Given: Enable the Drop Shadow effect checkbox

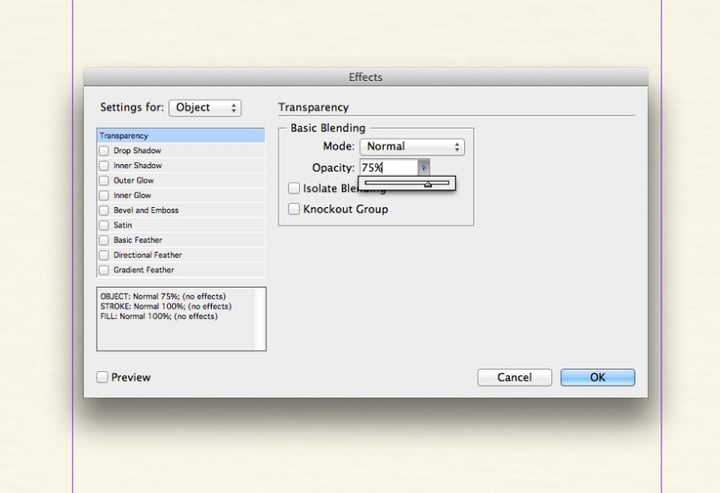Looking at the screenshot, I should (x=104, y=151).
